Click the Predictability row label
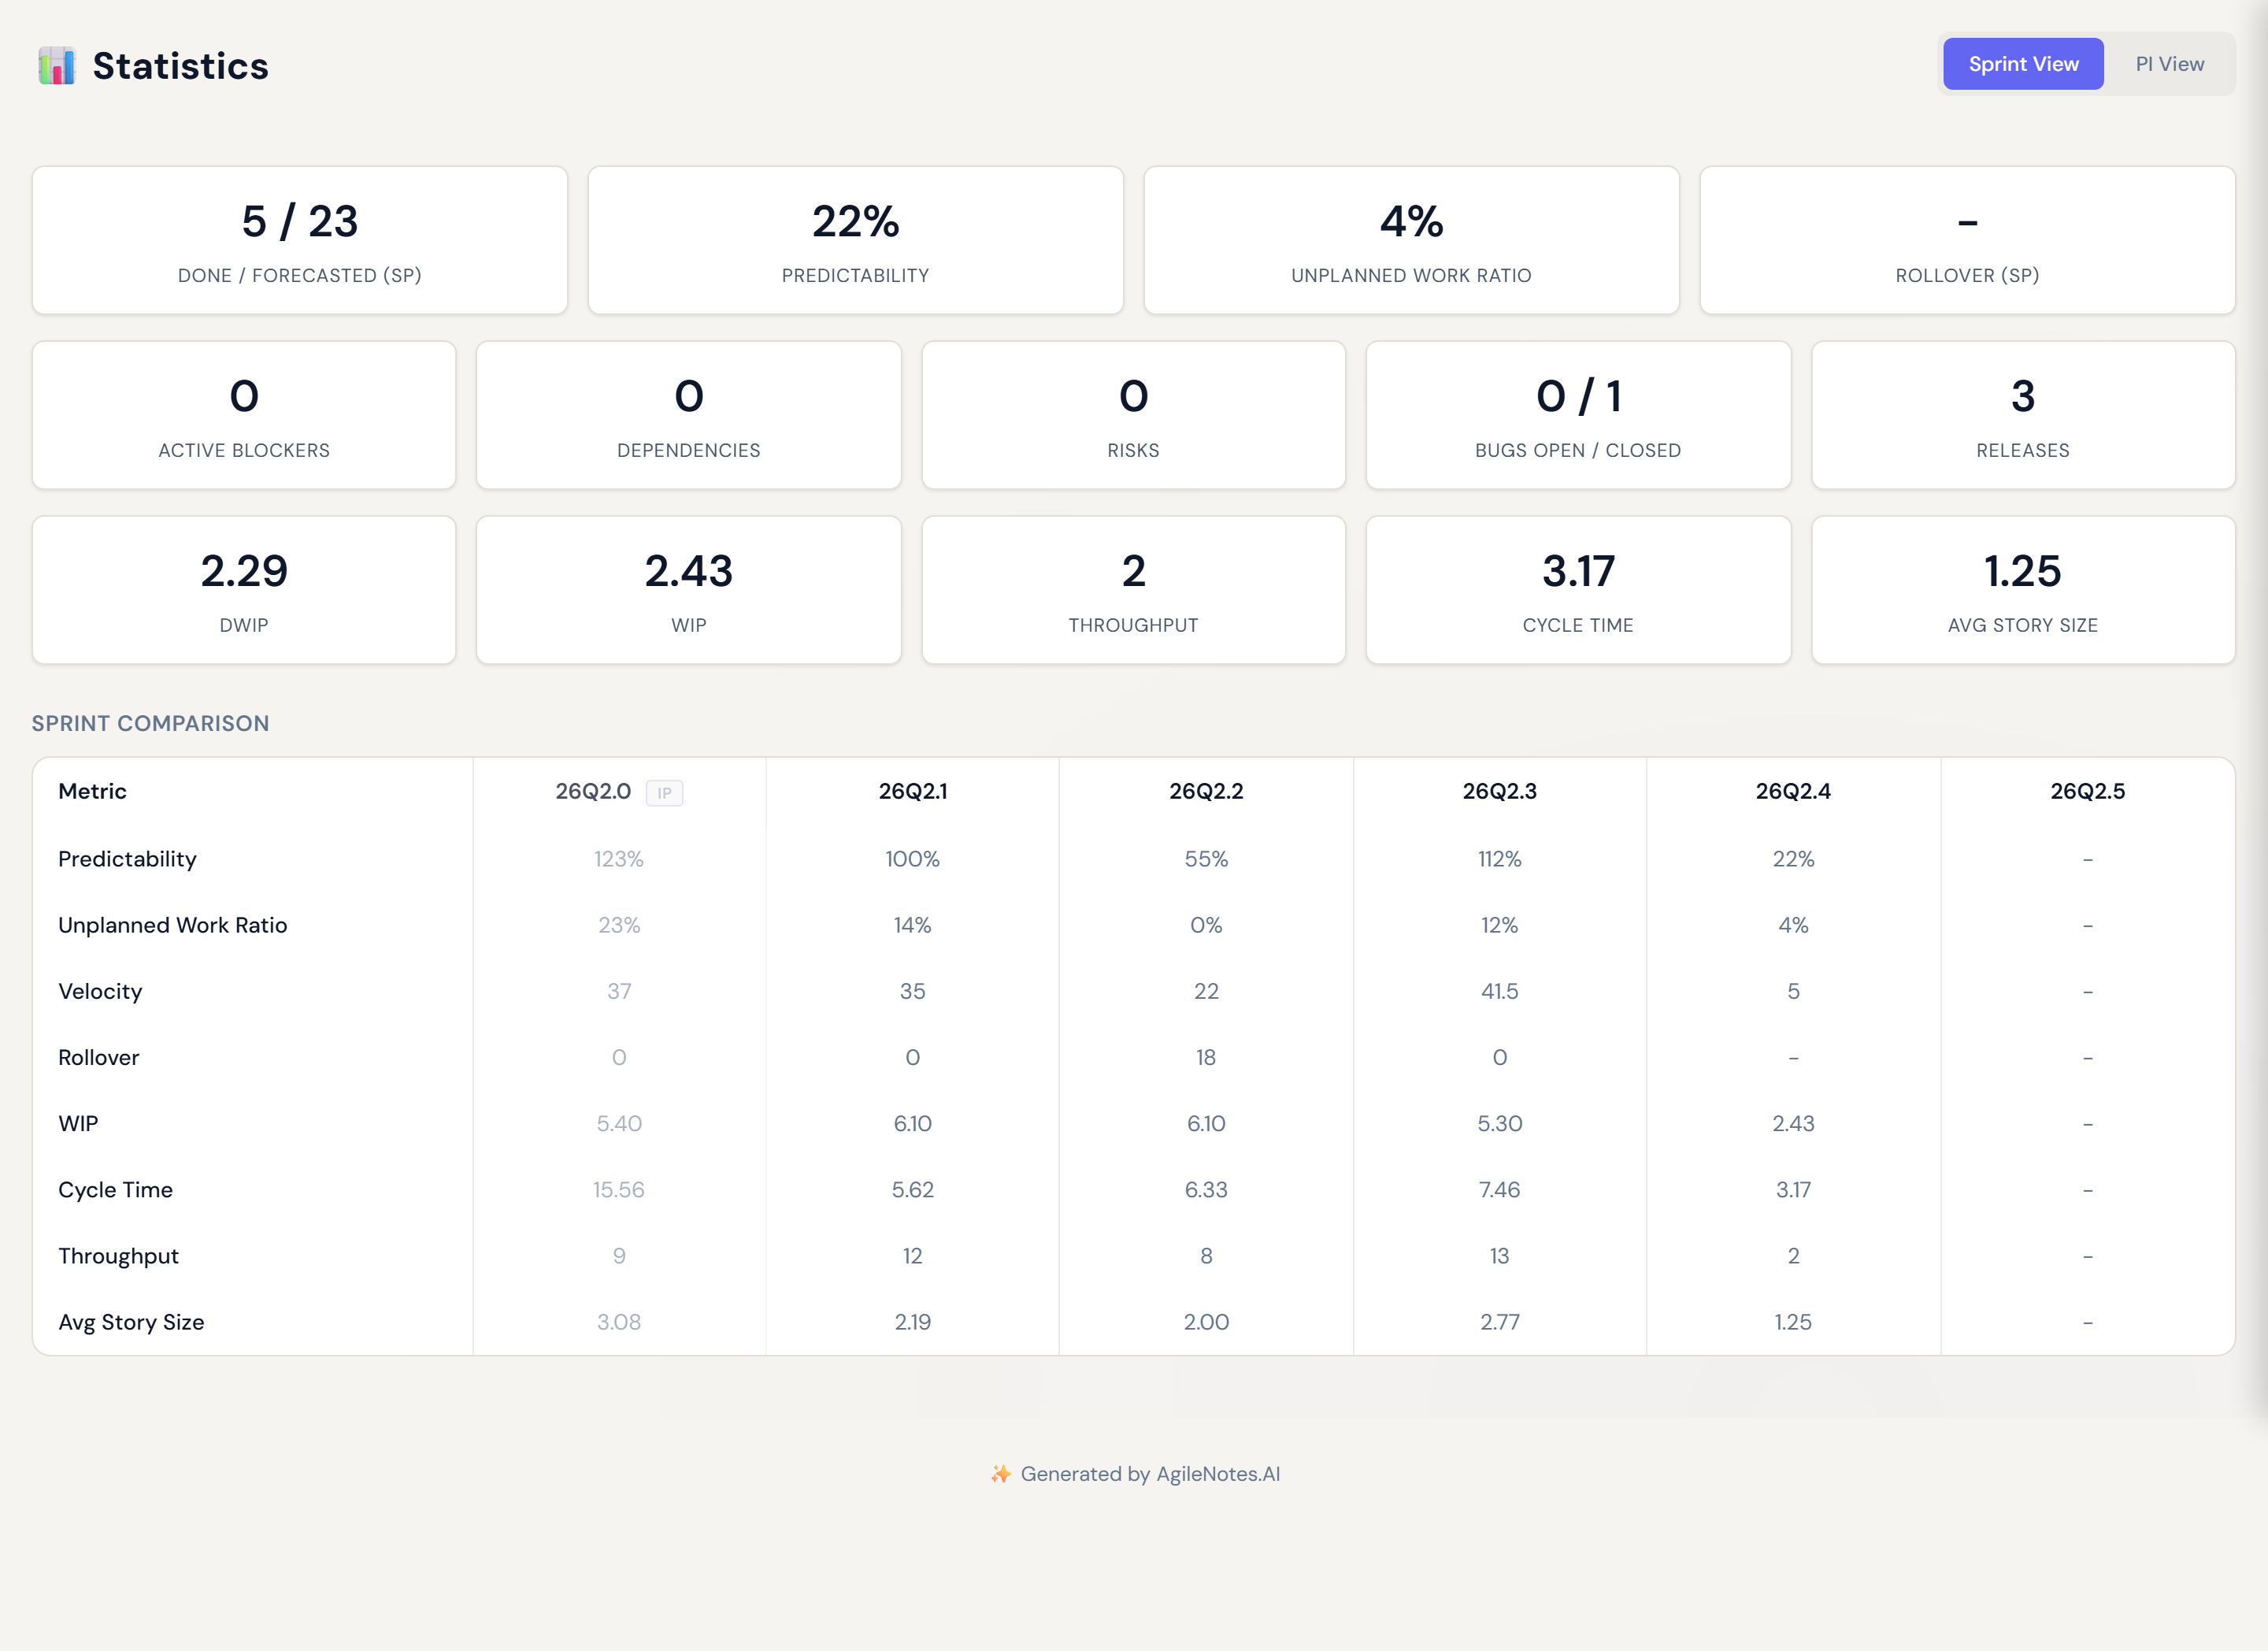The width and height of the screenshot is (2268, 1651). (x=127, y=859)
